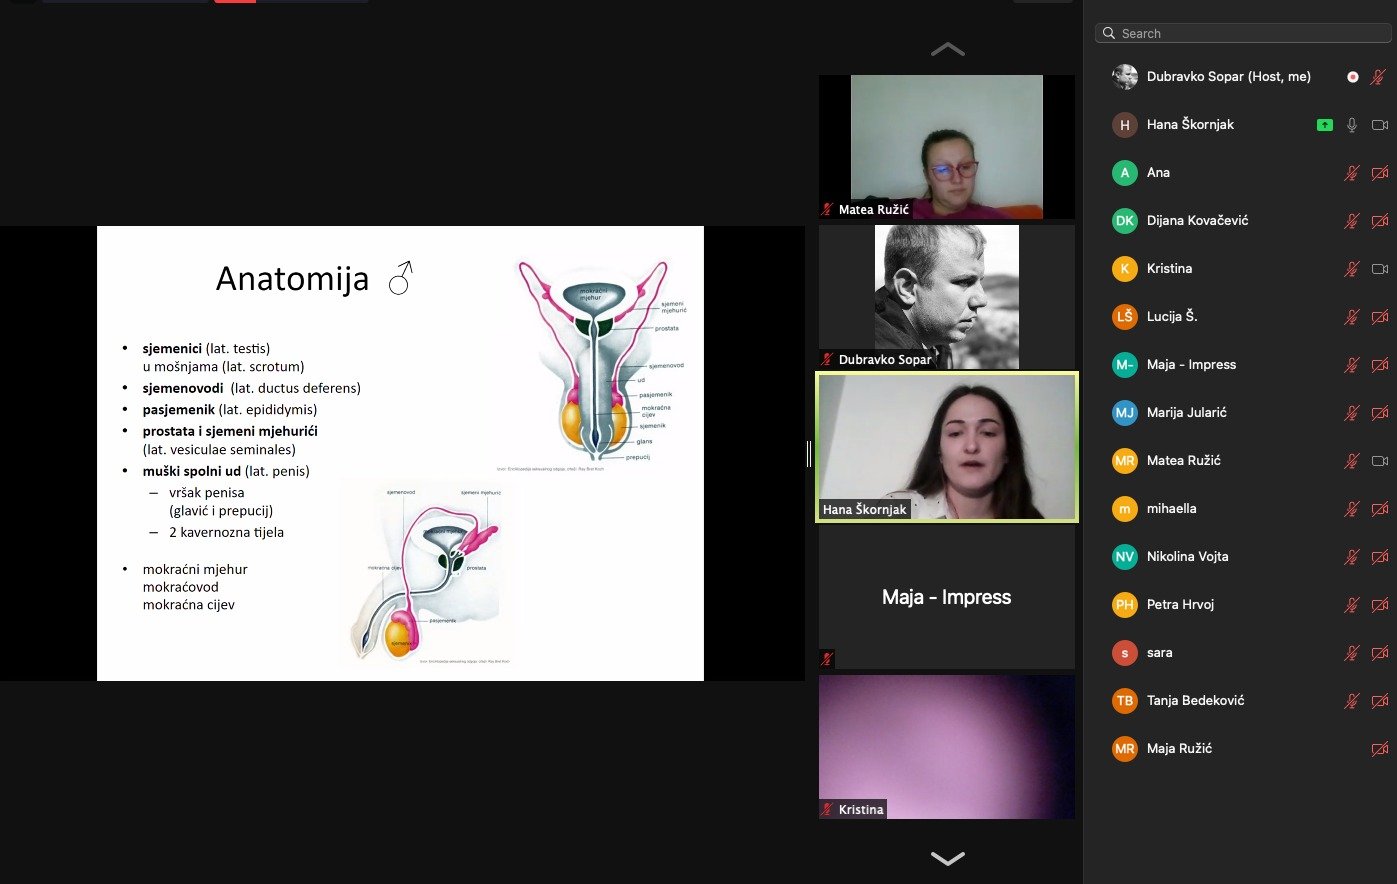
Task: Click Hana Škornjak's camera icon in participants list
Action: 1380,125
